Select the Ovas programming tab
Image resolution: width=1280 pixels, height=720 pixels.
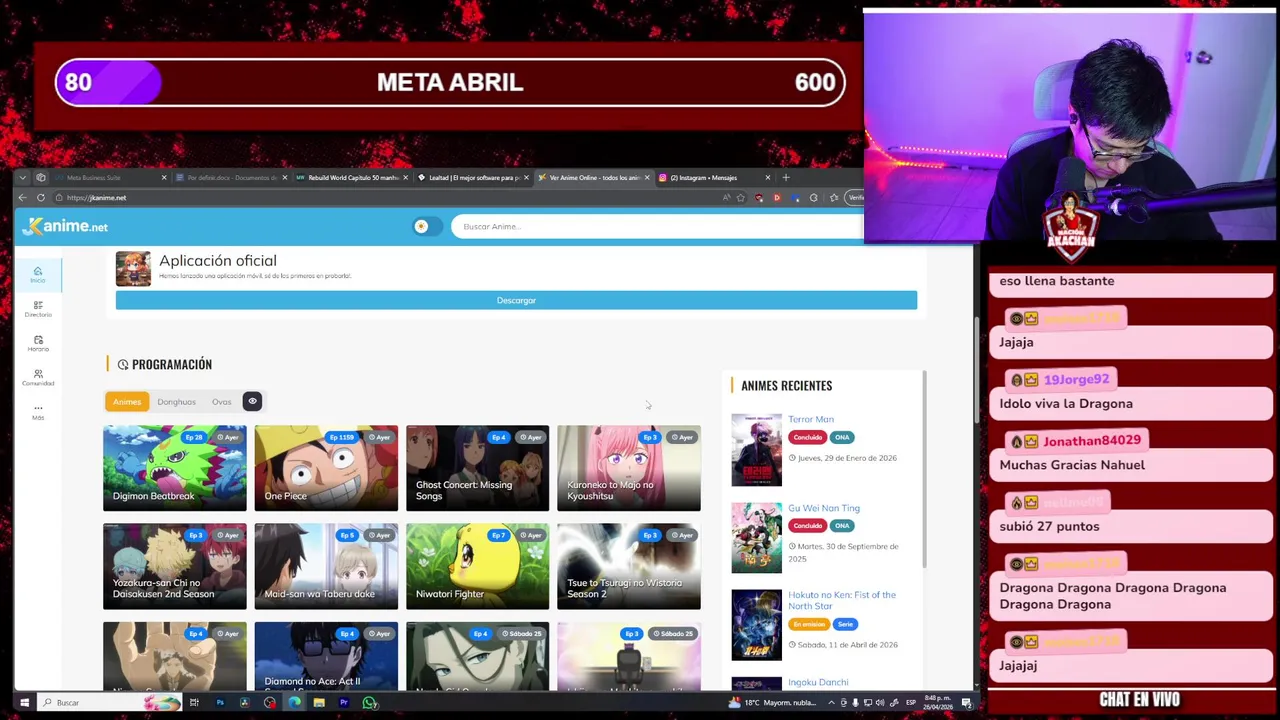(221, 402)
